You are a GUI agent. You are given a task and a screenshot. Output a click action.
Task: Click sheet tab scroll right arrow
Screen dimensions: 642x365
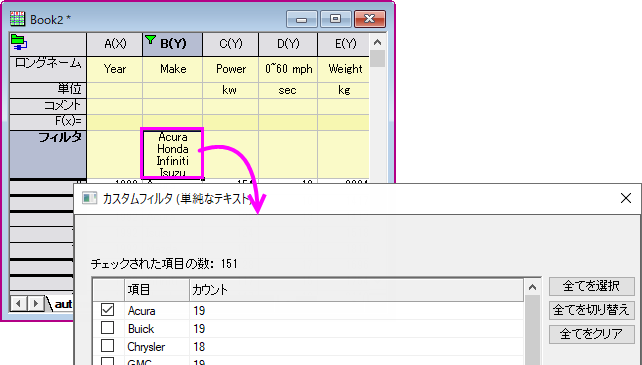coord(36,304)
